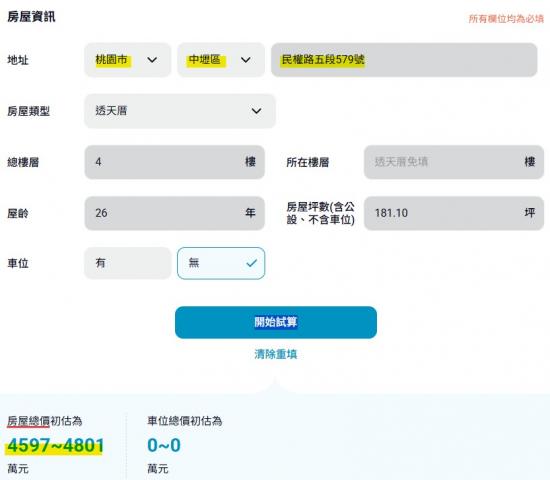Click the chevron arrow beside 桃園市
Screen dimensions: 550x480
(x=152, y=60)
